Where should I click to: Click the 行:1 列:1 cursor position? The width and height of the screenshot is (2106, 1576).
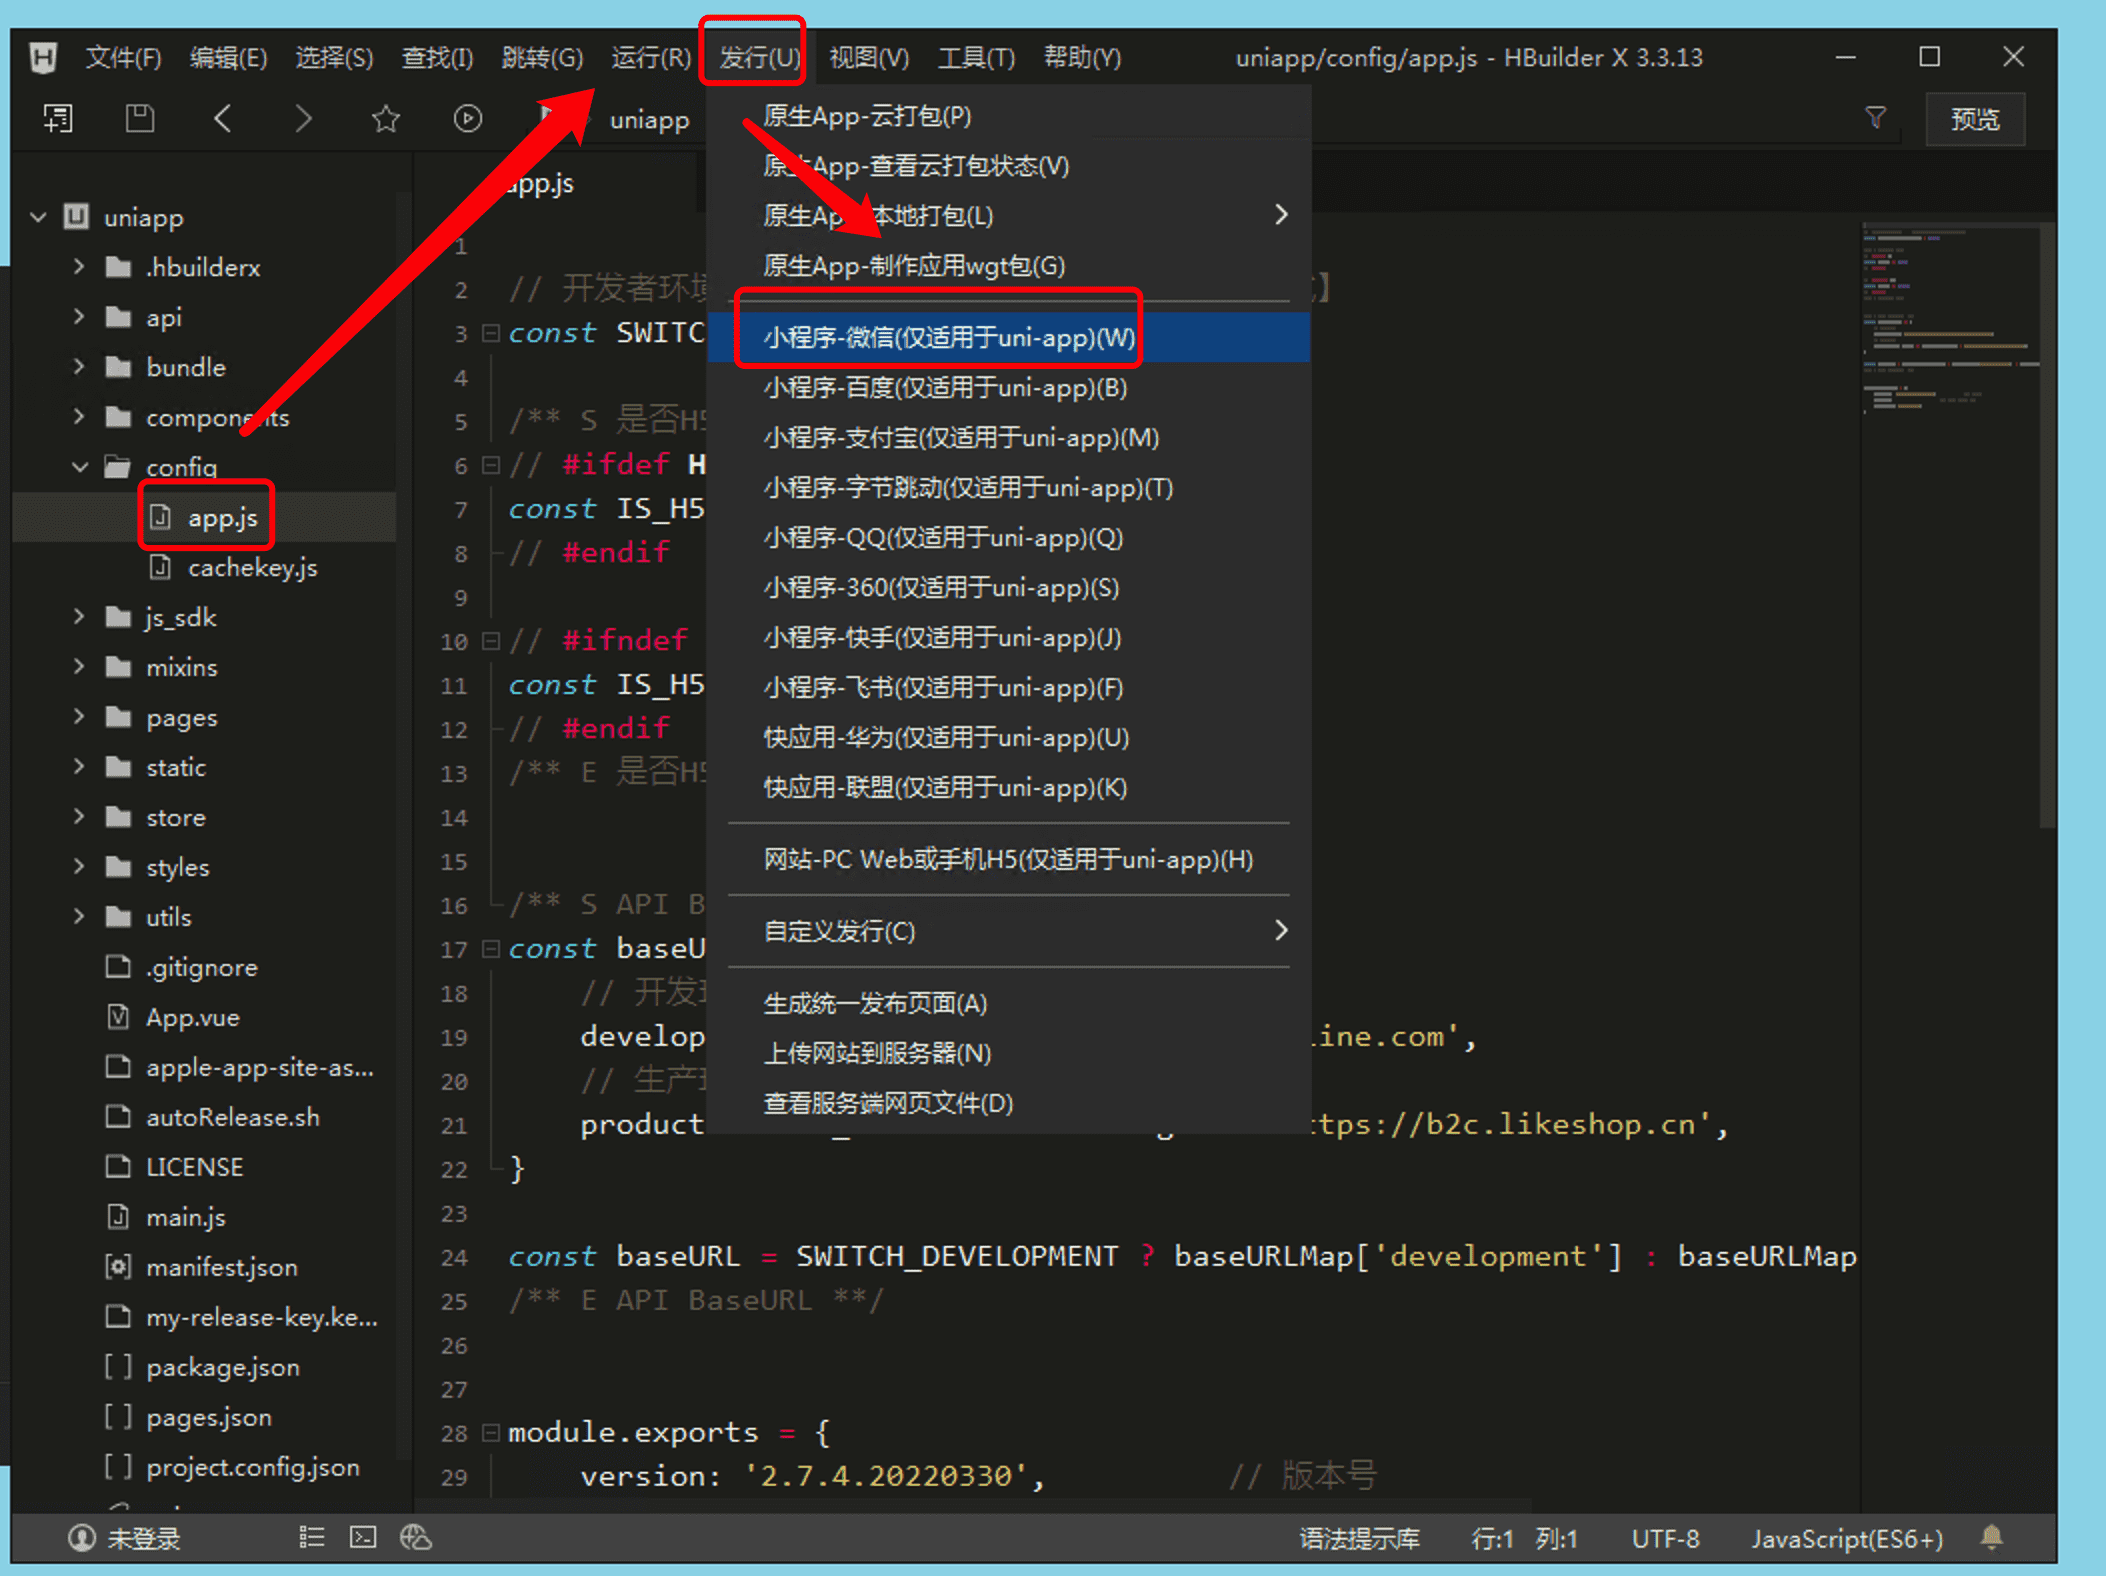coord(1524,1538)
